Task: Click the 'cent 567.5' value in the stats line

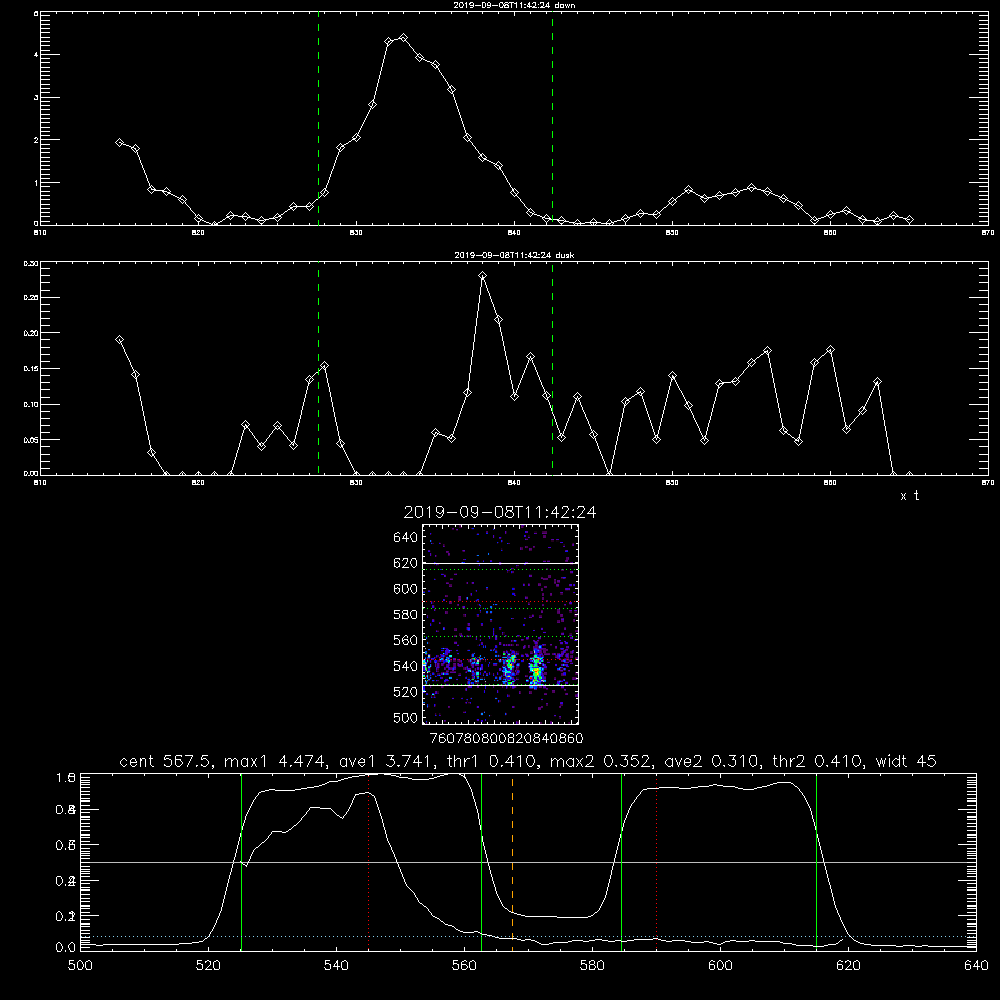Action: coord(168,761)
